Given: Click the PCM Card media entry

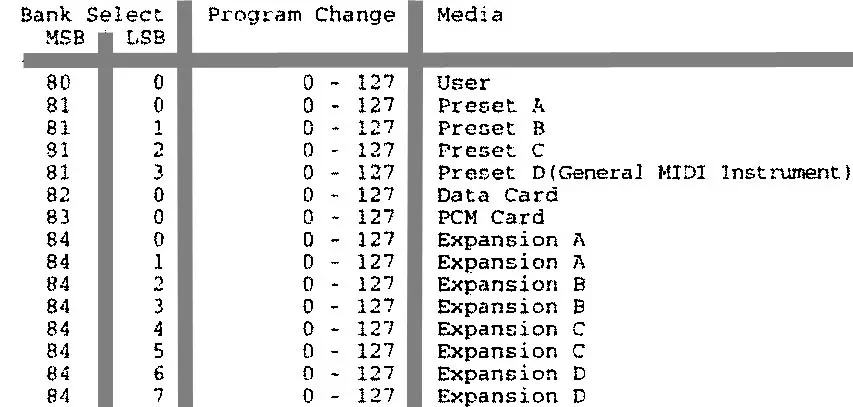Looking at the screenshot, I should tap(490, 217).
